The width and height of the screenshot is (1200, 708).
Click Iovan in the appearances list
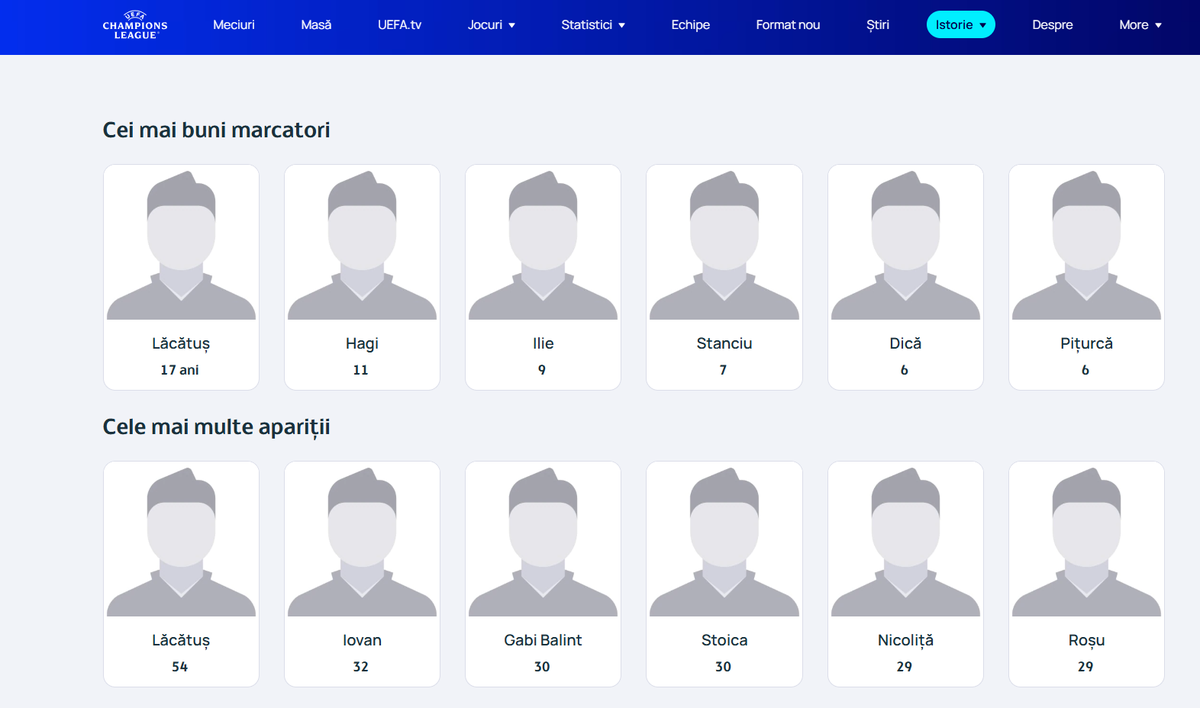click(362, 572)
